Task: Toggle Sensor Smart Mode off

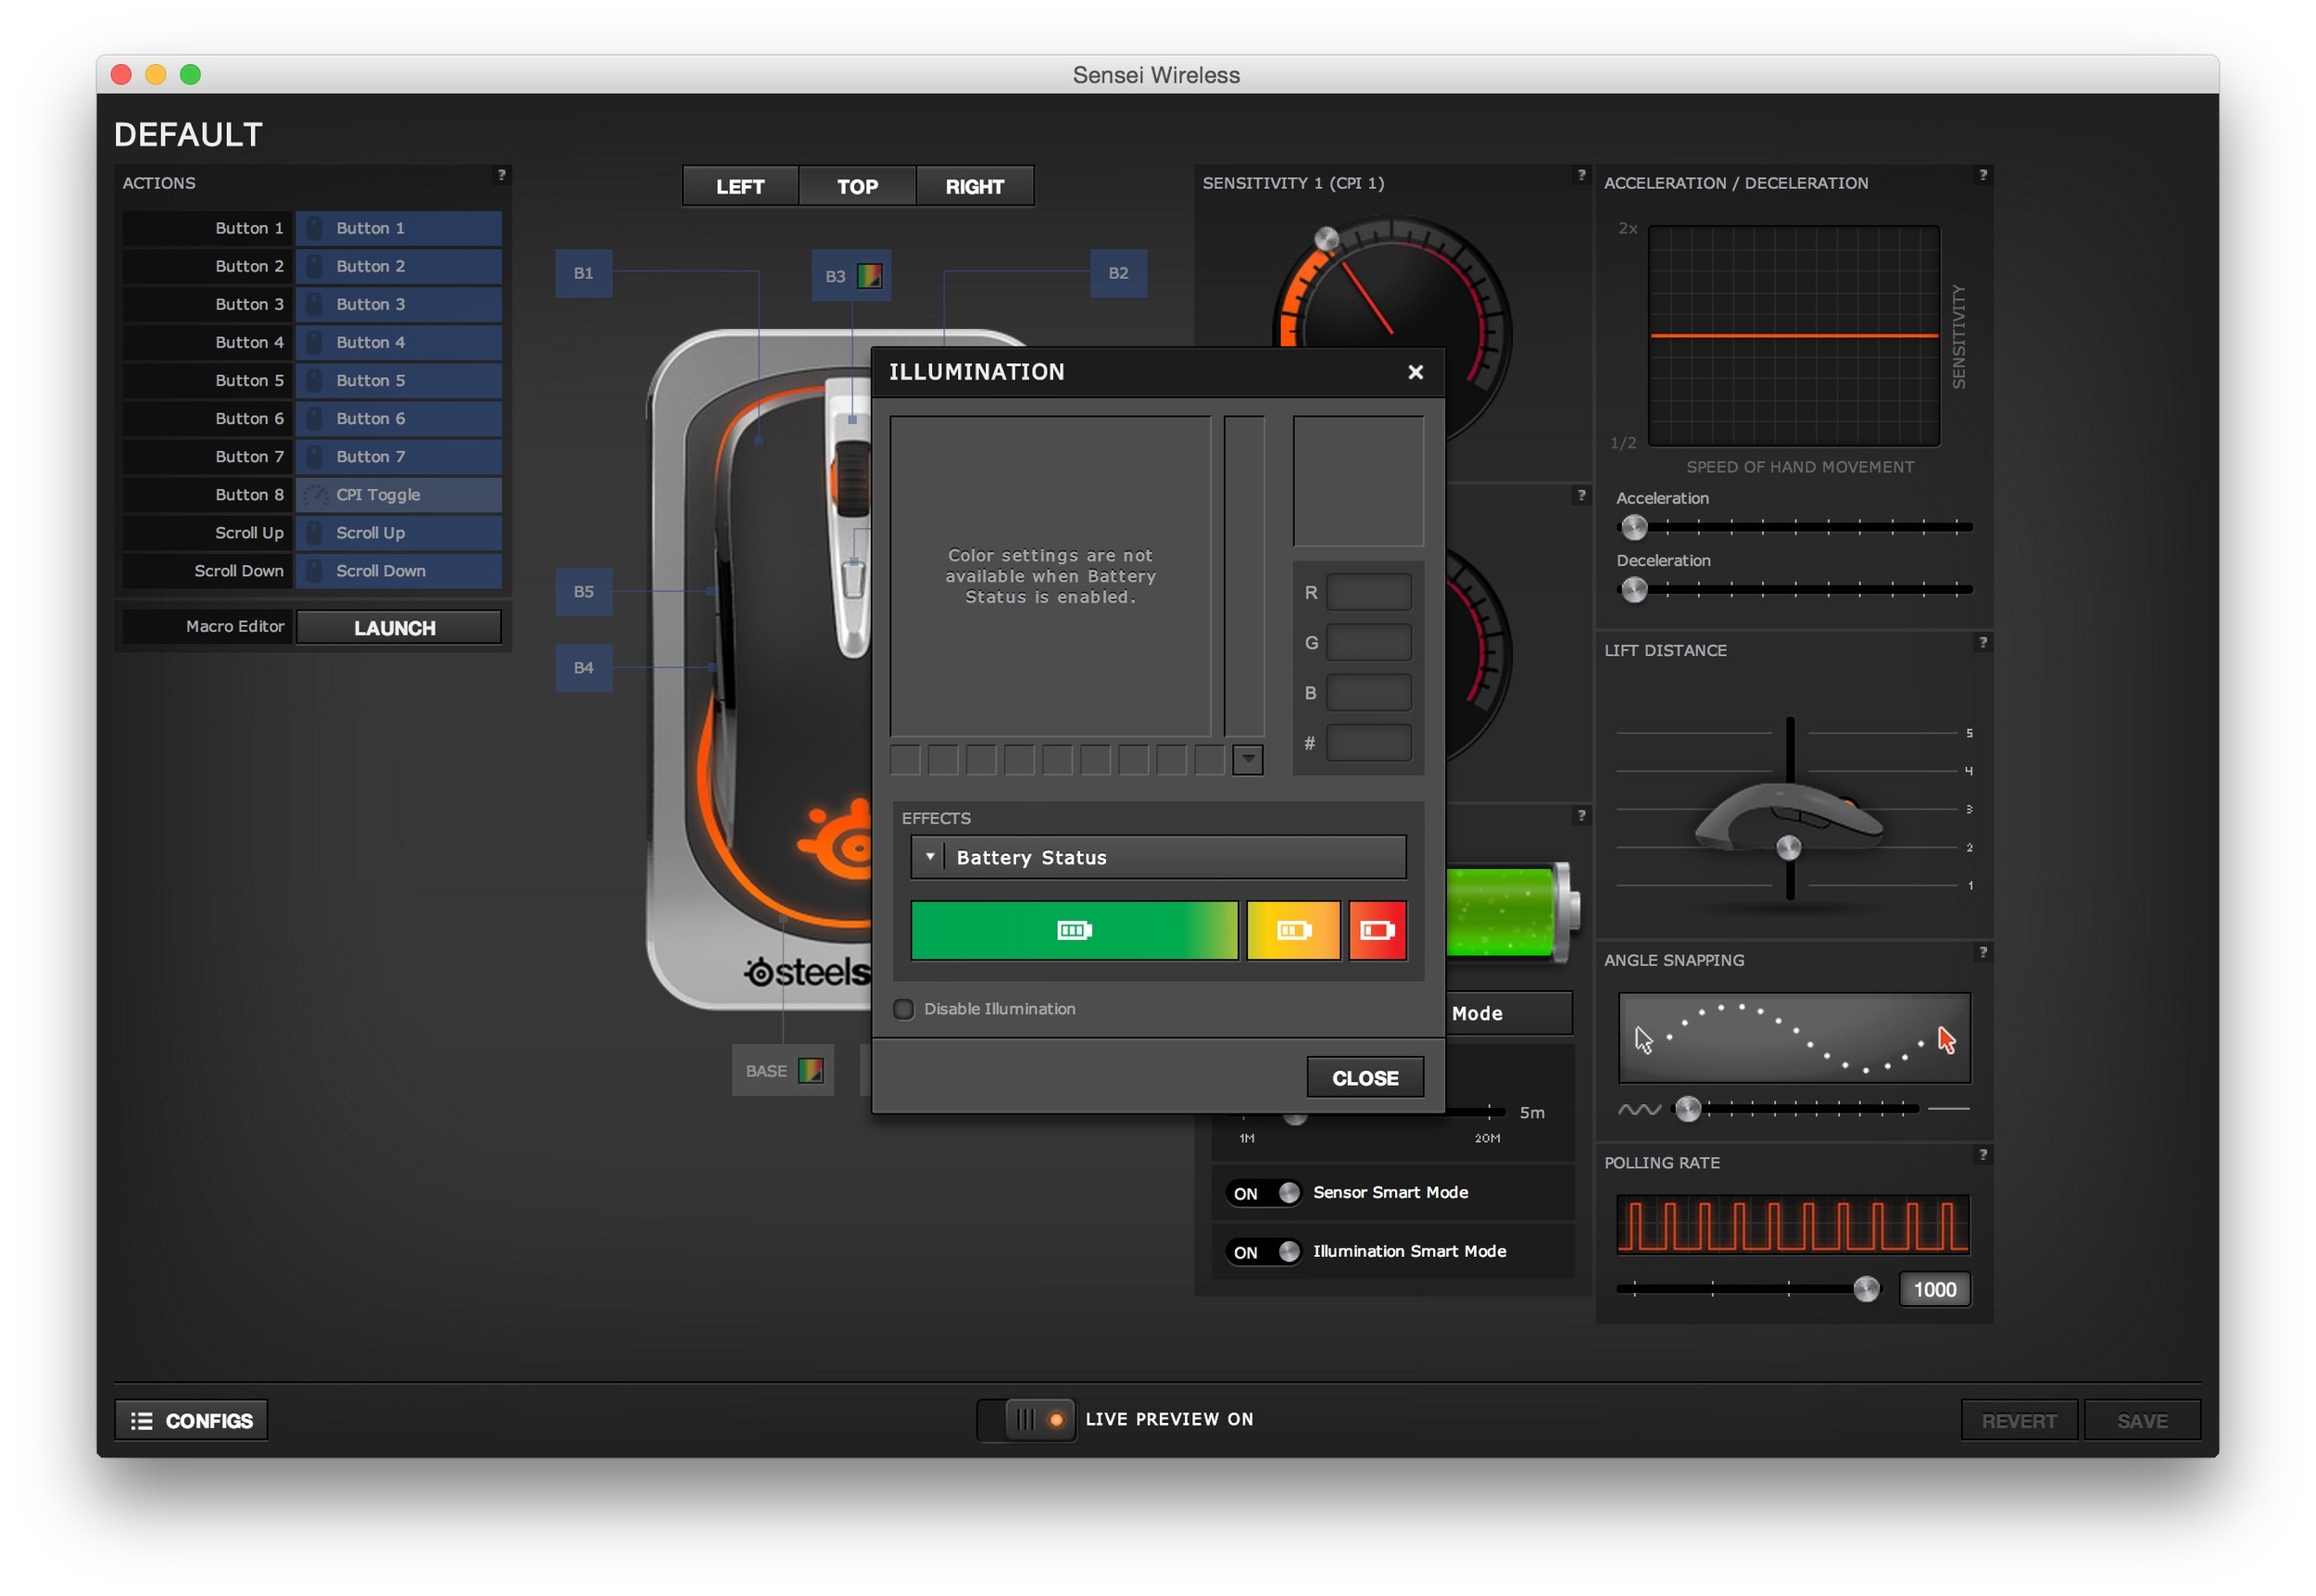Action: coord(1264,1193)
